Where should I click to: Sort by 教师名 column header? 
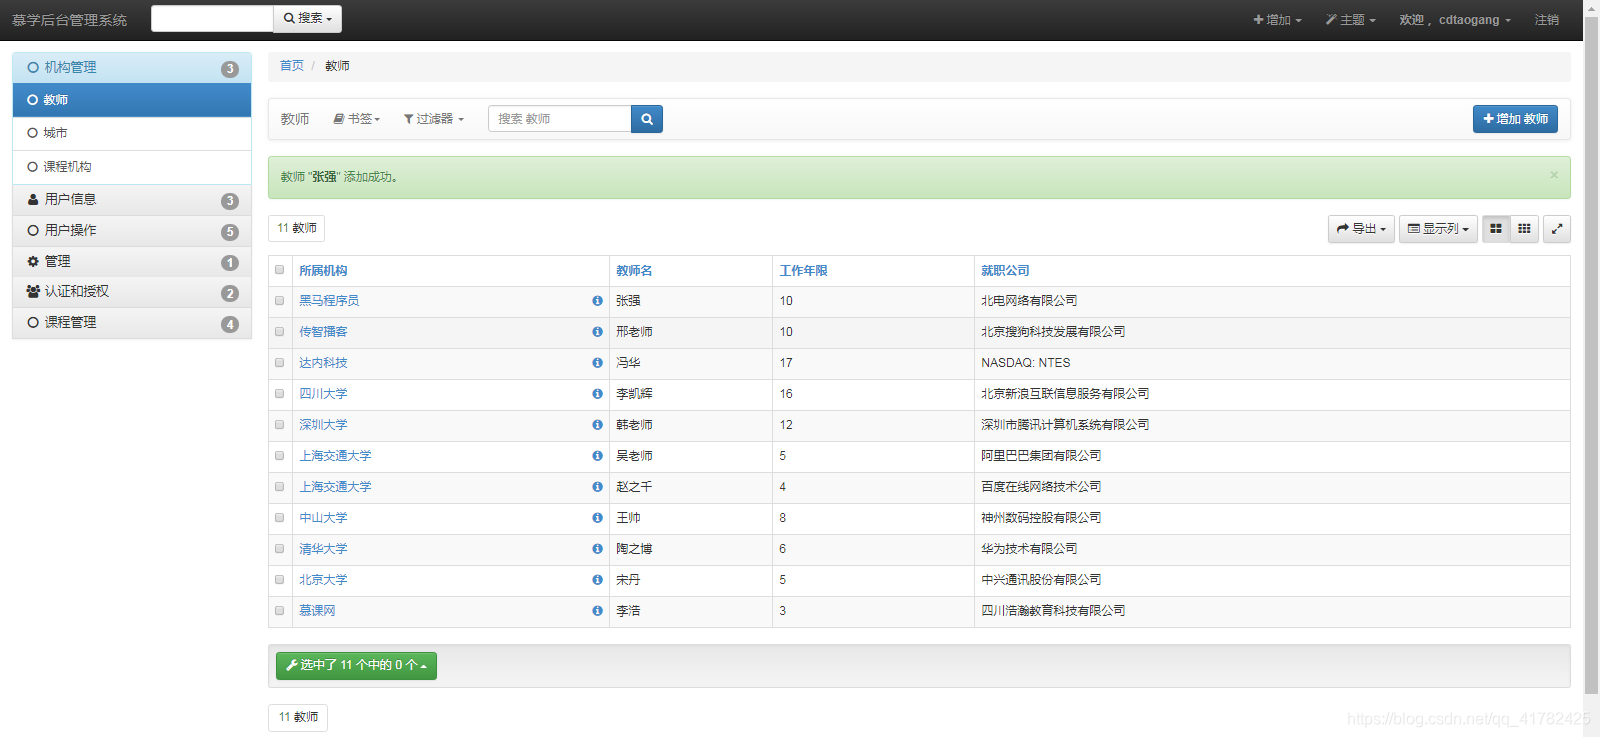634,271
